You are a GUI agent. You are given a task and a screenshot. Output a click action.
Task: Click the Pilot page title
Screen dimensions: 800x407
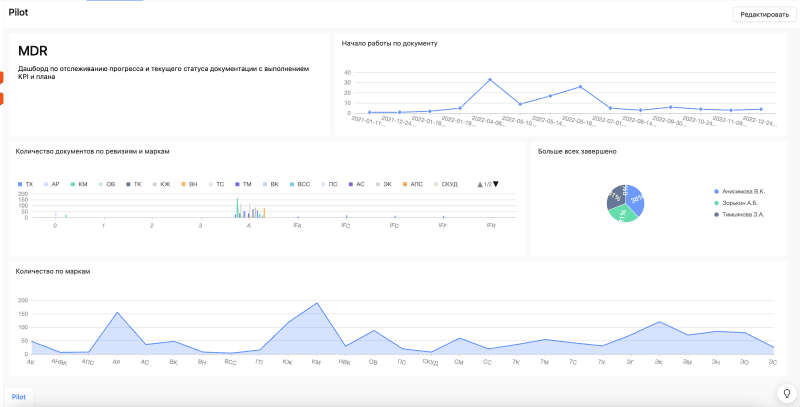point(18,13)
